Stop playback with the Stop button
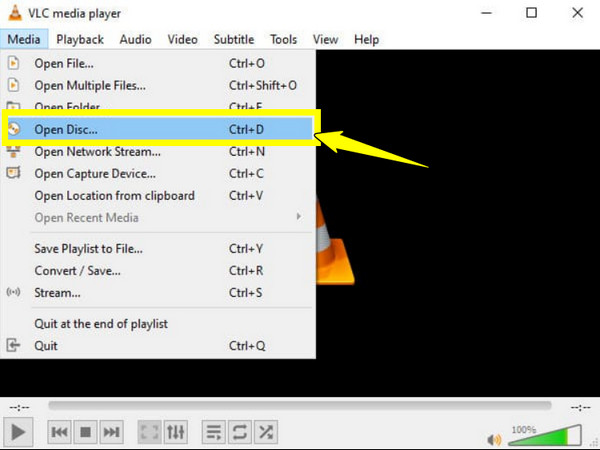Image resolution: width=600 pixels, height=450 pixels. click(x=85, y=432)
